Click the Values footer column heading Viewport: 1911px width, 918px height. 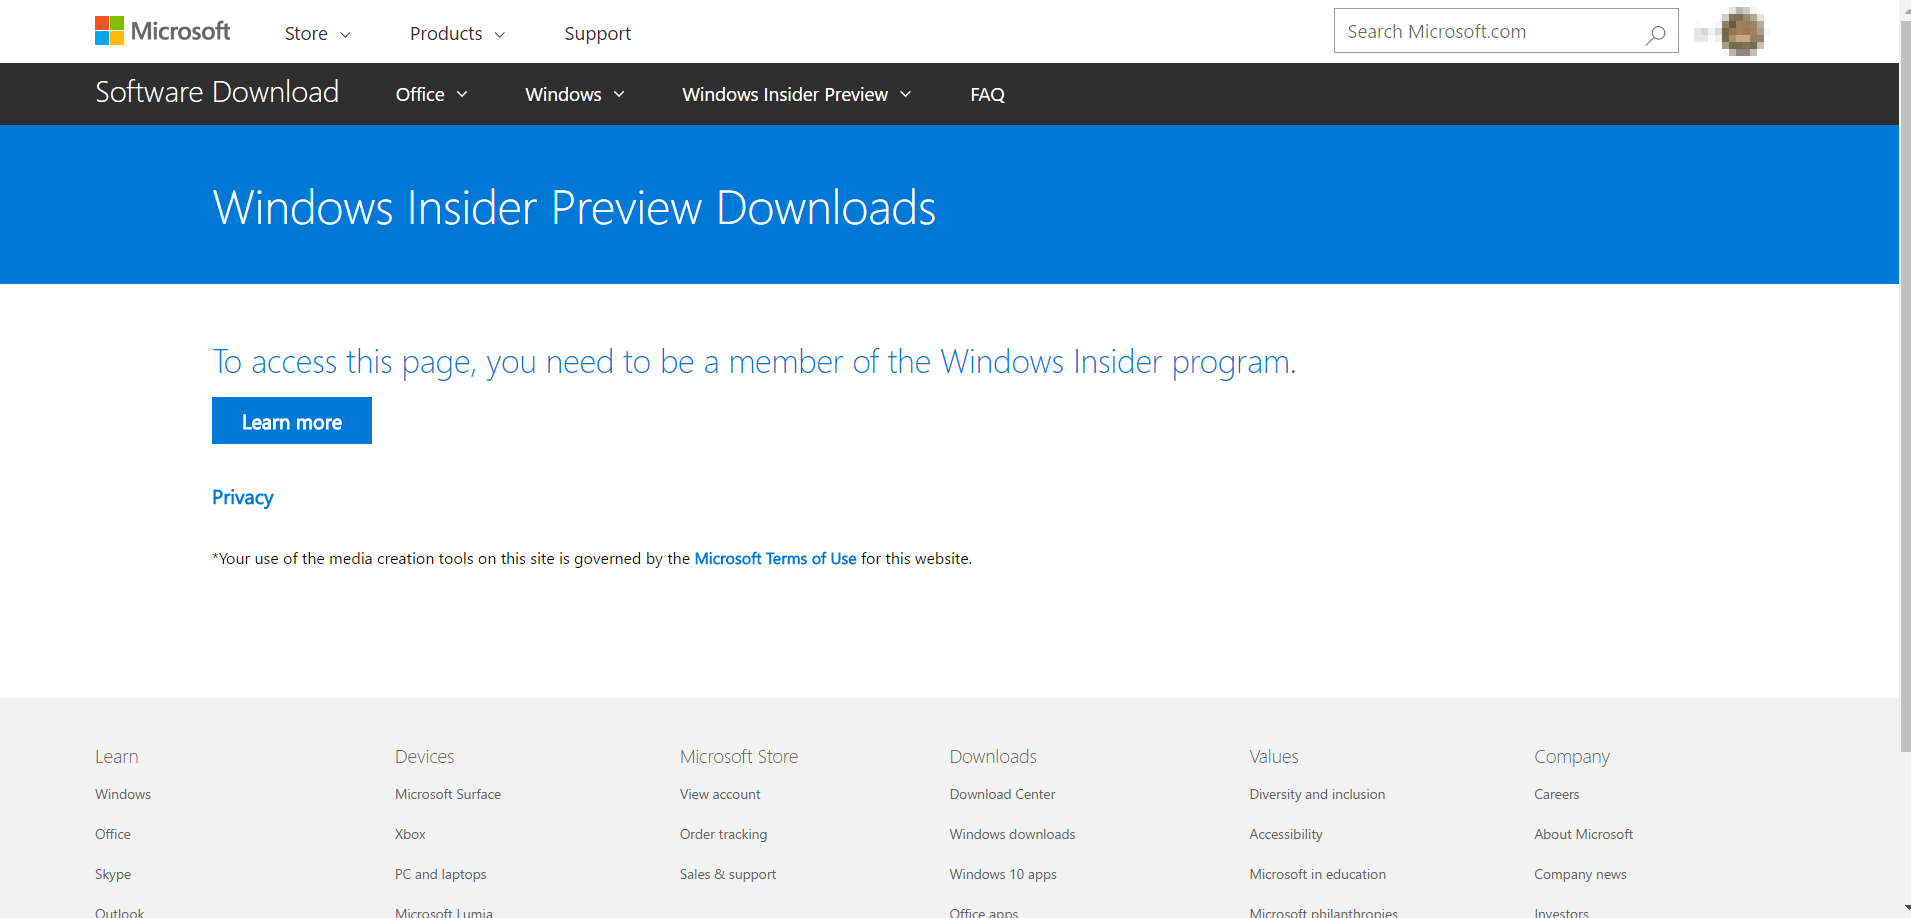(1274, 757)
